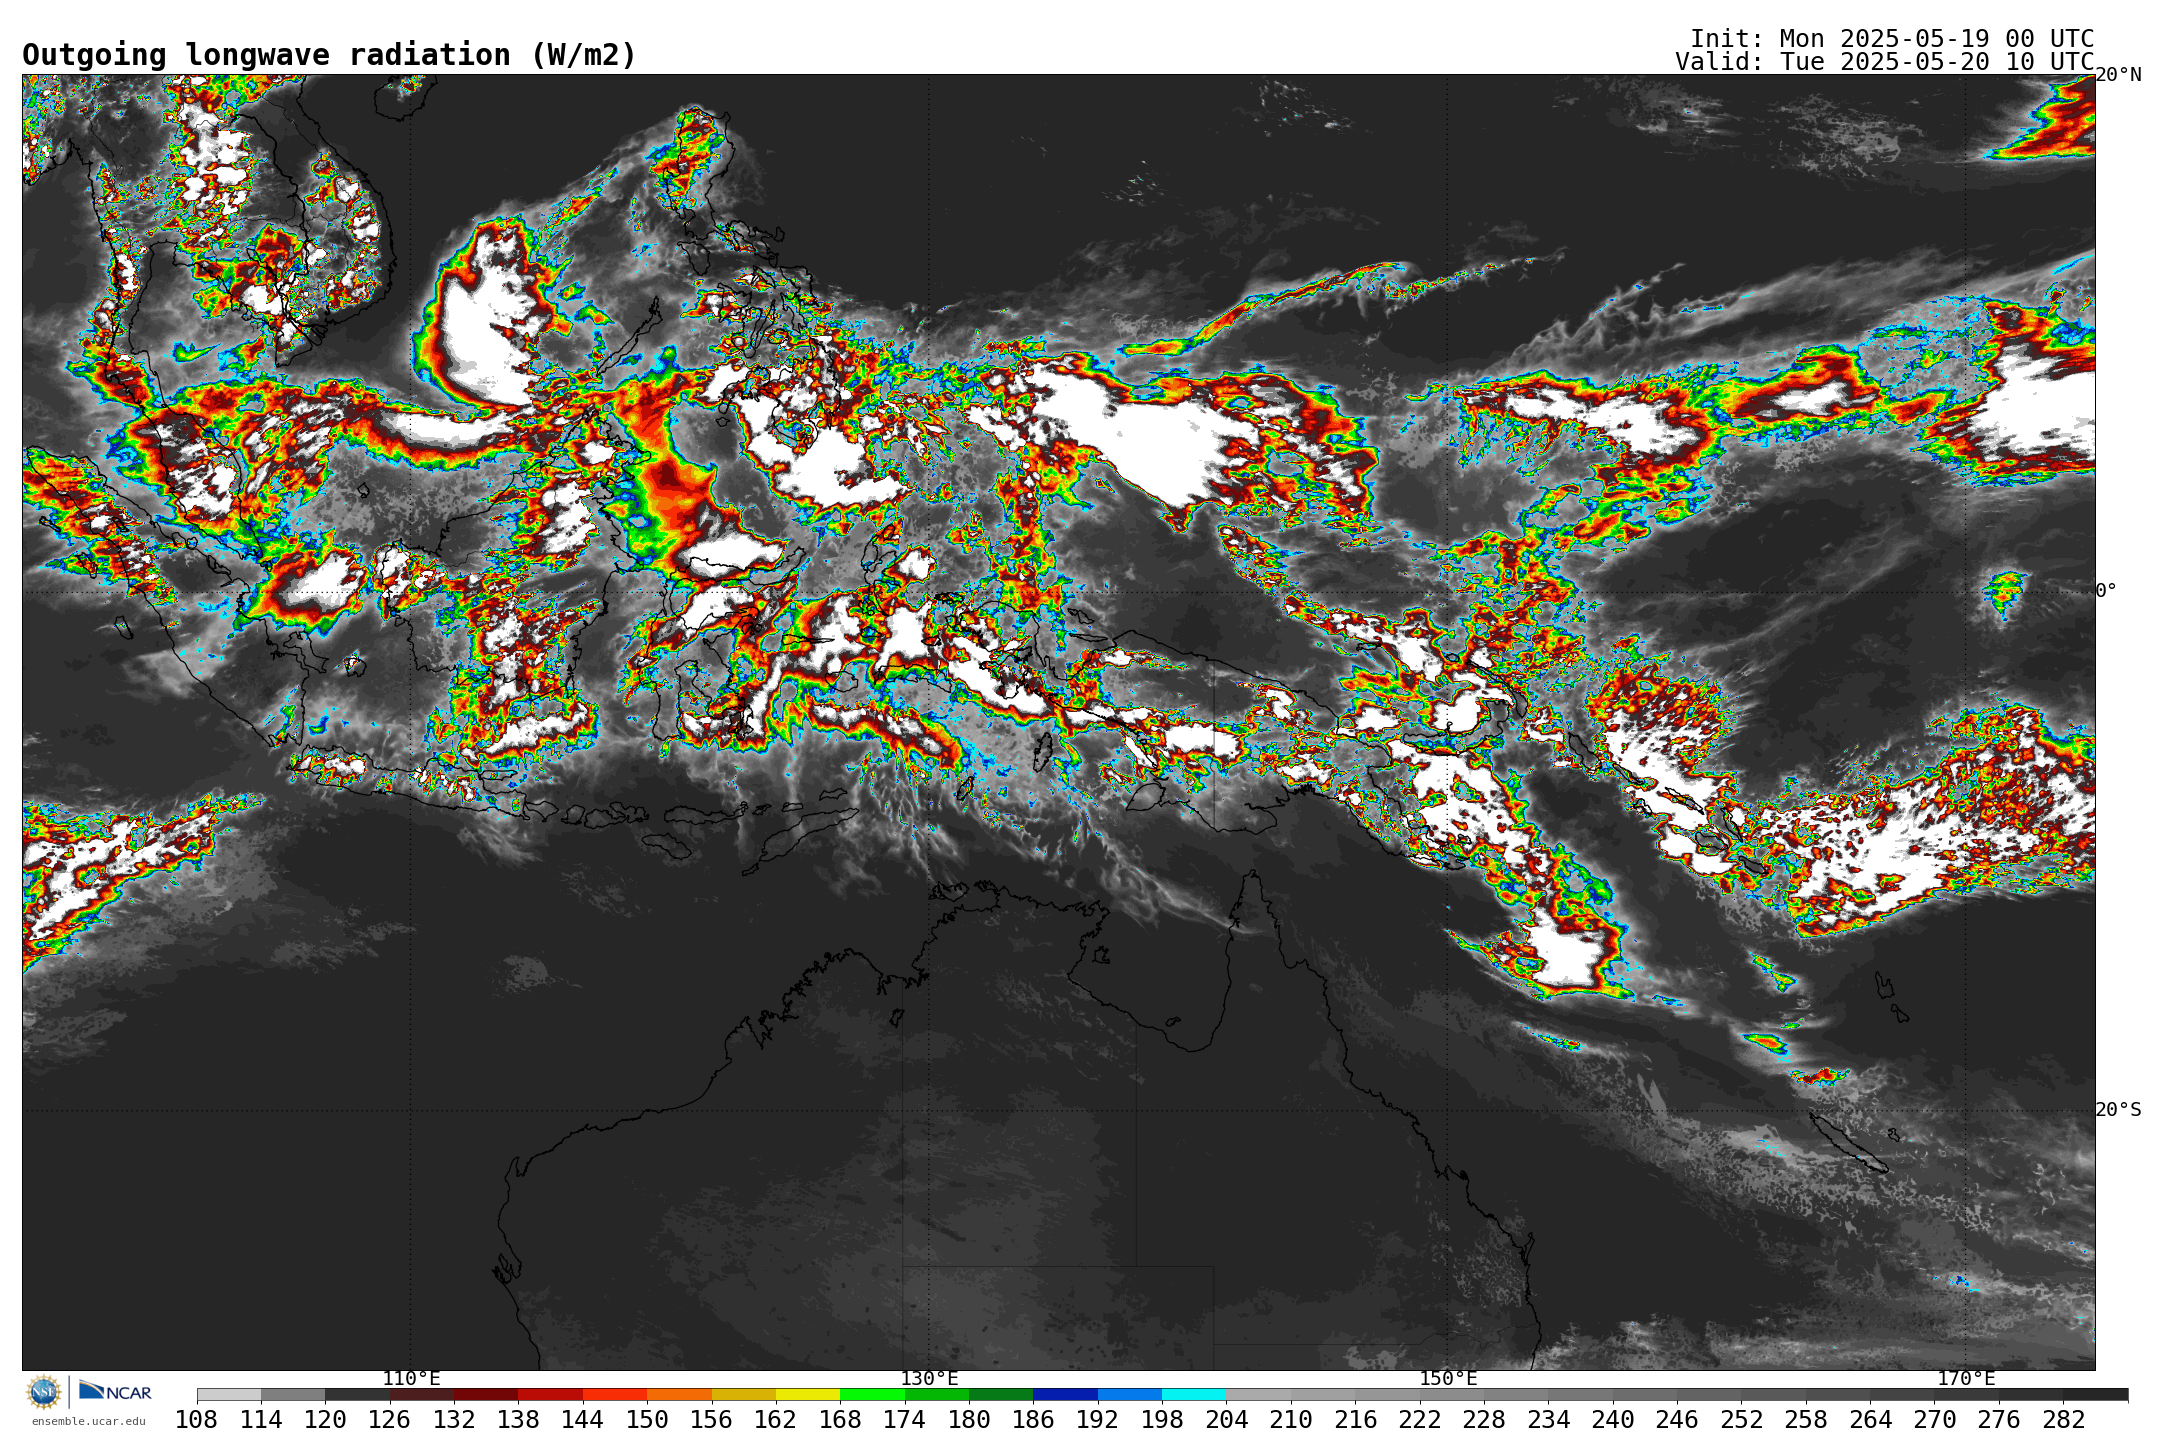The image size is (2160, 1433).
Task: Pick the dark brown 126–132 colorbar swatch
Action: (x=422, y=1395)
